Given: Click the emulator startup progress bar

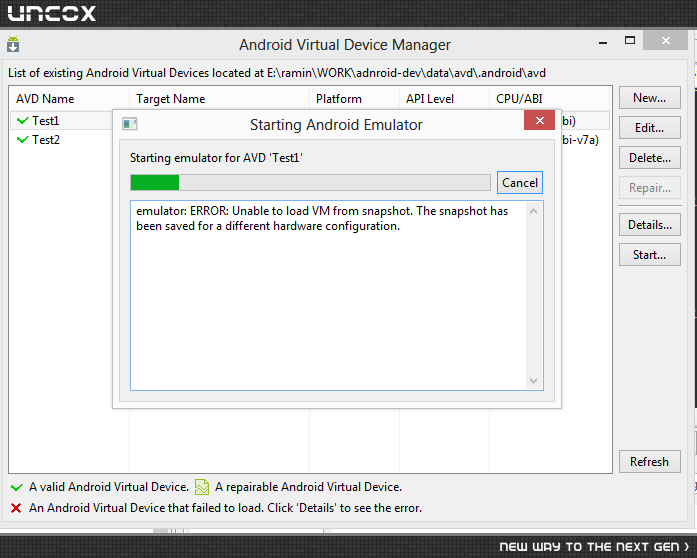Looking at the screenshot, I should 310,182.
